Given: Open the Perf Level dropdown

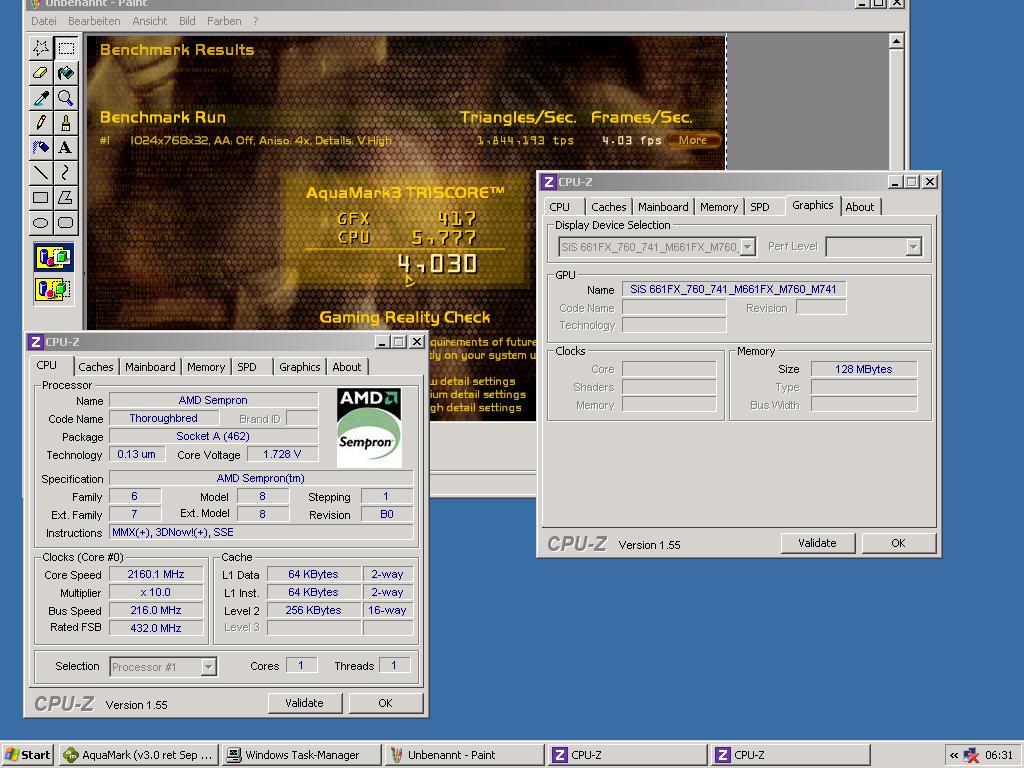Looking at the screenshot, I should [914, 247].
